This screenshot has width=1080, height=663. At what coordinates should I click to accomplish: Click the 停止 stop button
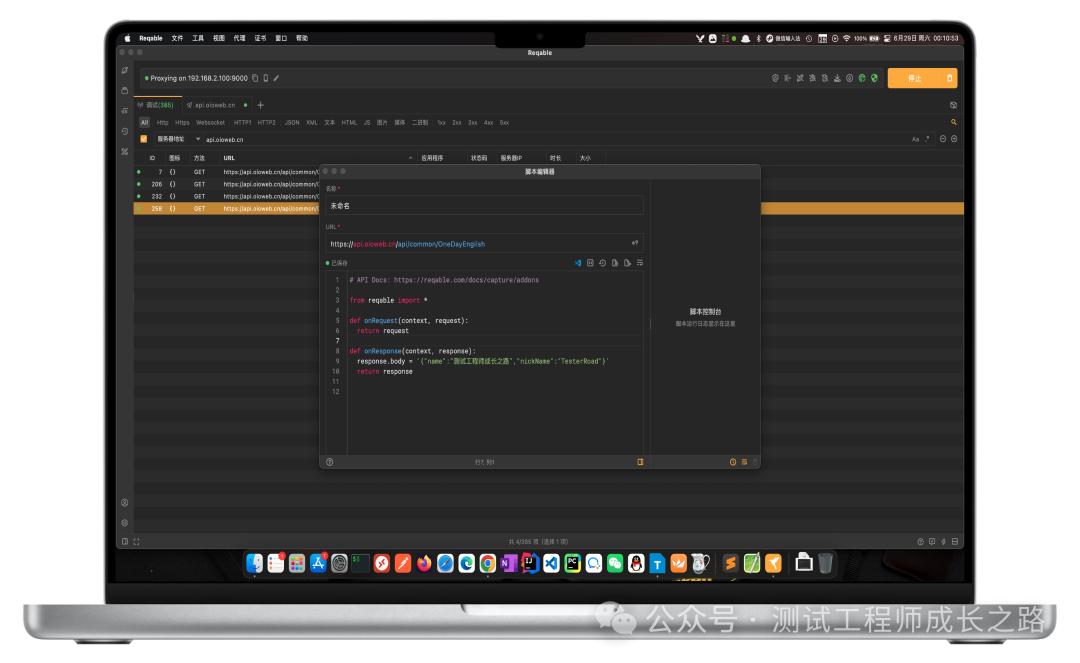point(914,78)
